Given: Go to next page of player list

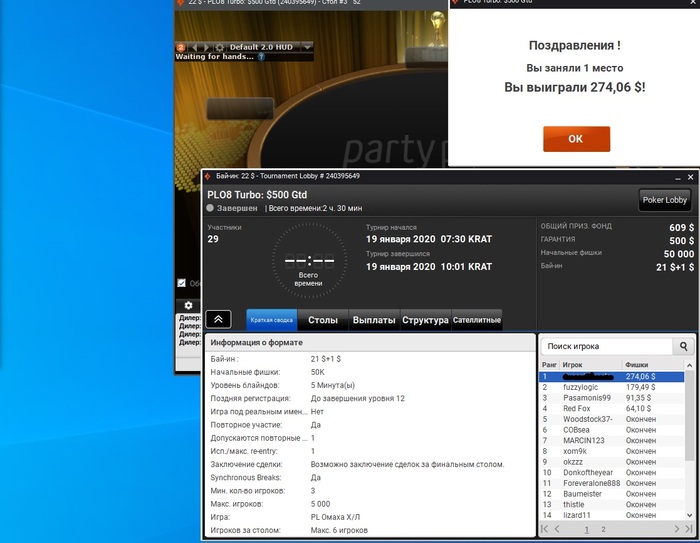Looking at the screenshot, I should click(677, 529).
